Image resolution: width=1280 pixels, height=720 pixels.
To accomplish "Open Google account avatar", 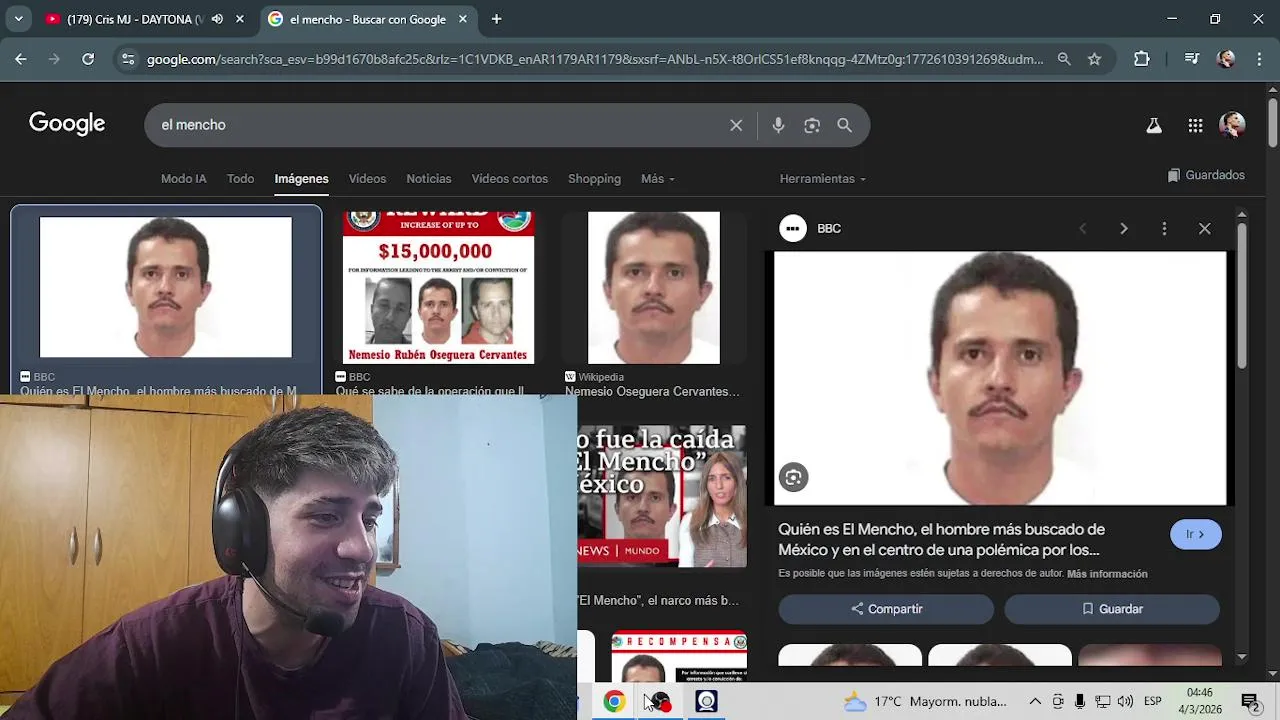I will (1232, 125).
